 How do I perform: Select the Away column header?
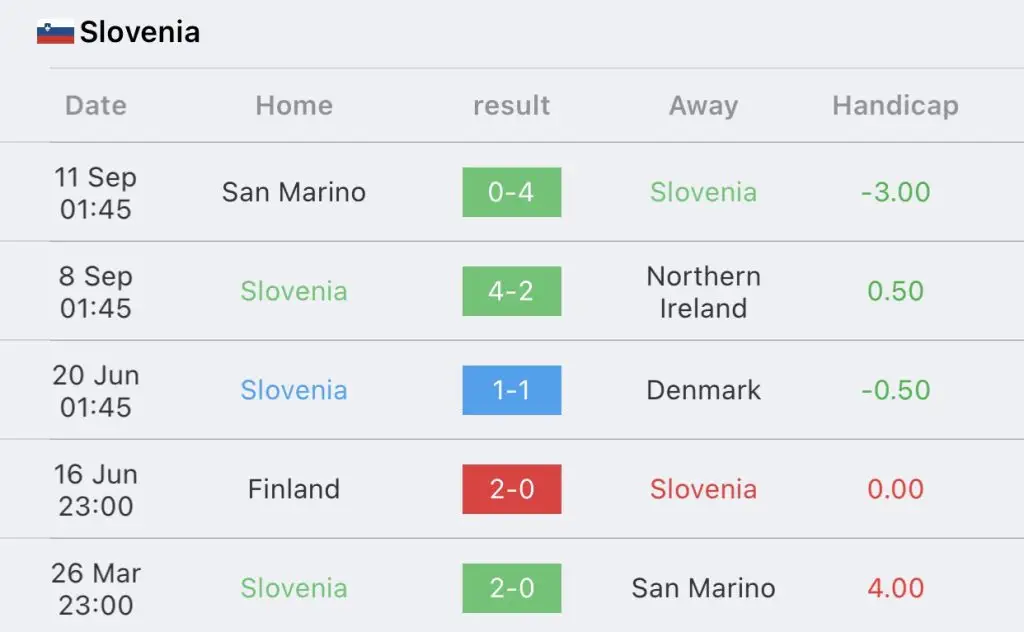point(703,105)
